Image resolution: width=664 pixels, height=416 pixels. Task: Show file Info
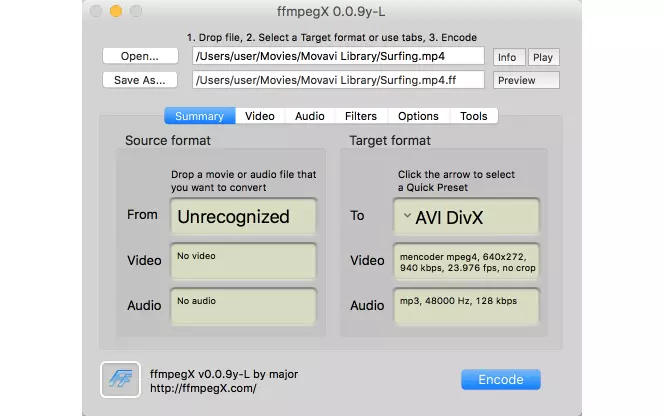pos(509,57)
